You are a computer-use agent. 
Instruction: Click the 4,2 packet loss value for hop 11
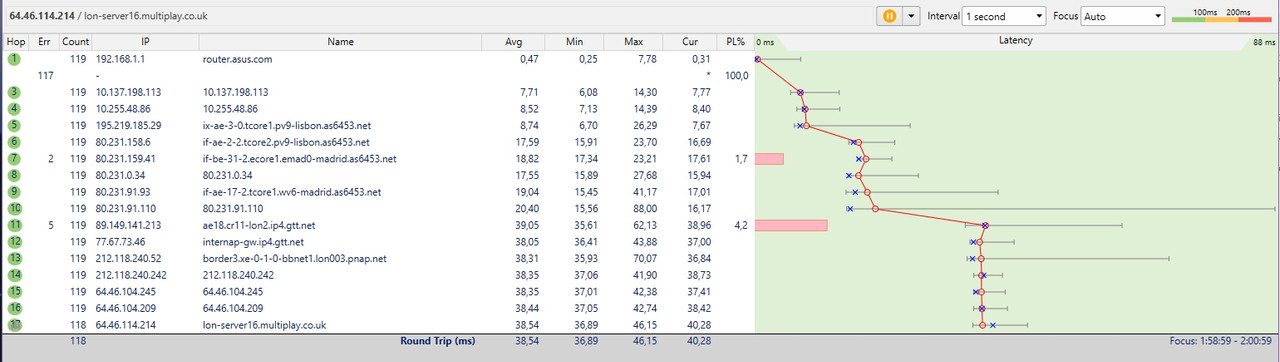(x=740, y=225)
